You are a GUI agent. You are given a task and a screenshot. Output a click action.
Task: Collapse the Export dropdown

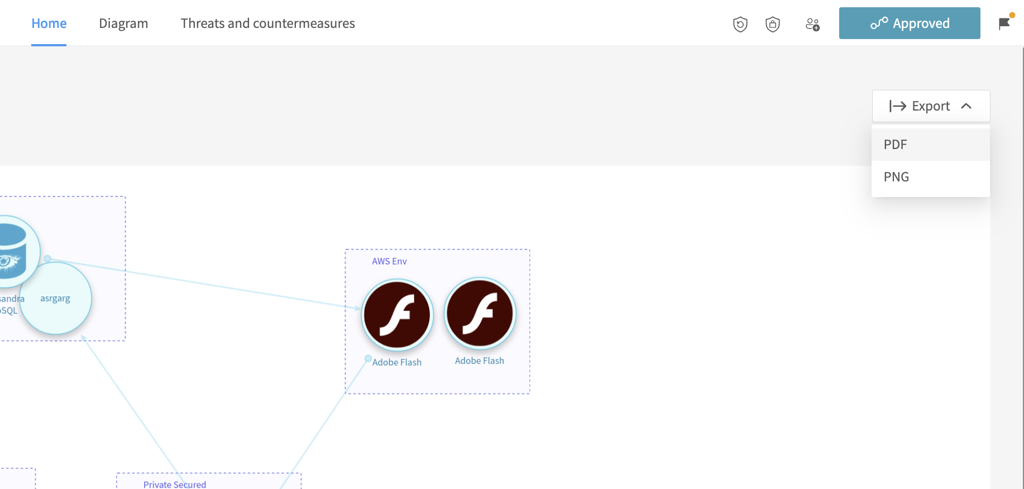931,106
